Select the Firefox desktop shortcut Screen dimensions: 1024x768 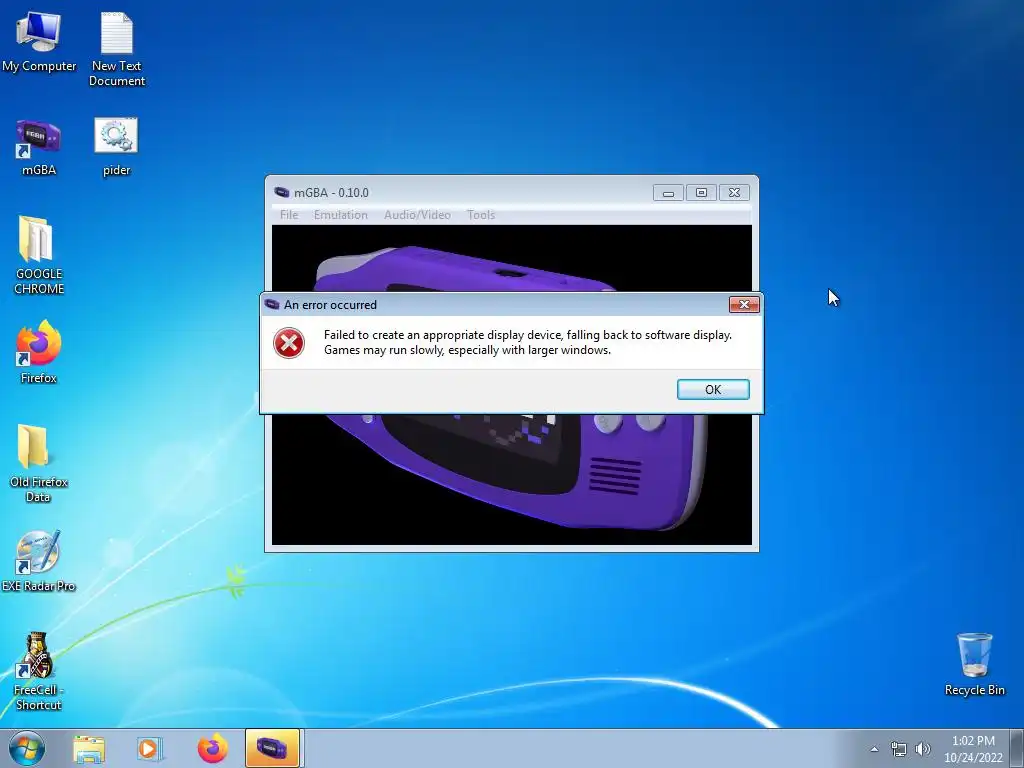coord(39,351)
